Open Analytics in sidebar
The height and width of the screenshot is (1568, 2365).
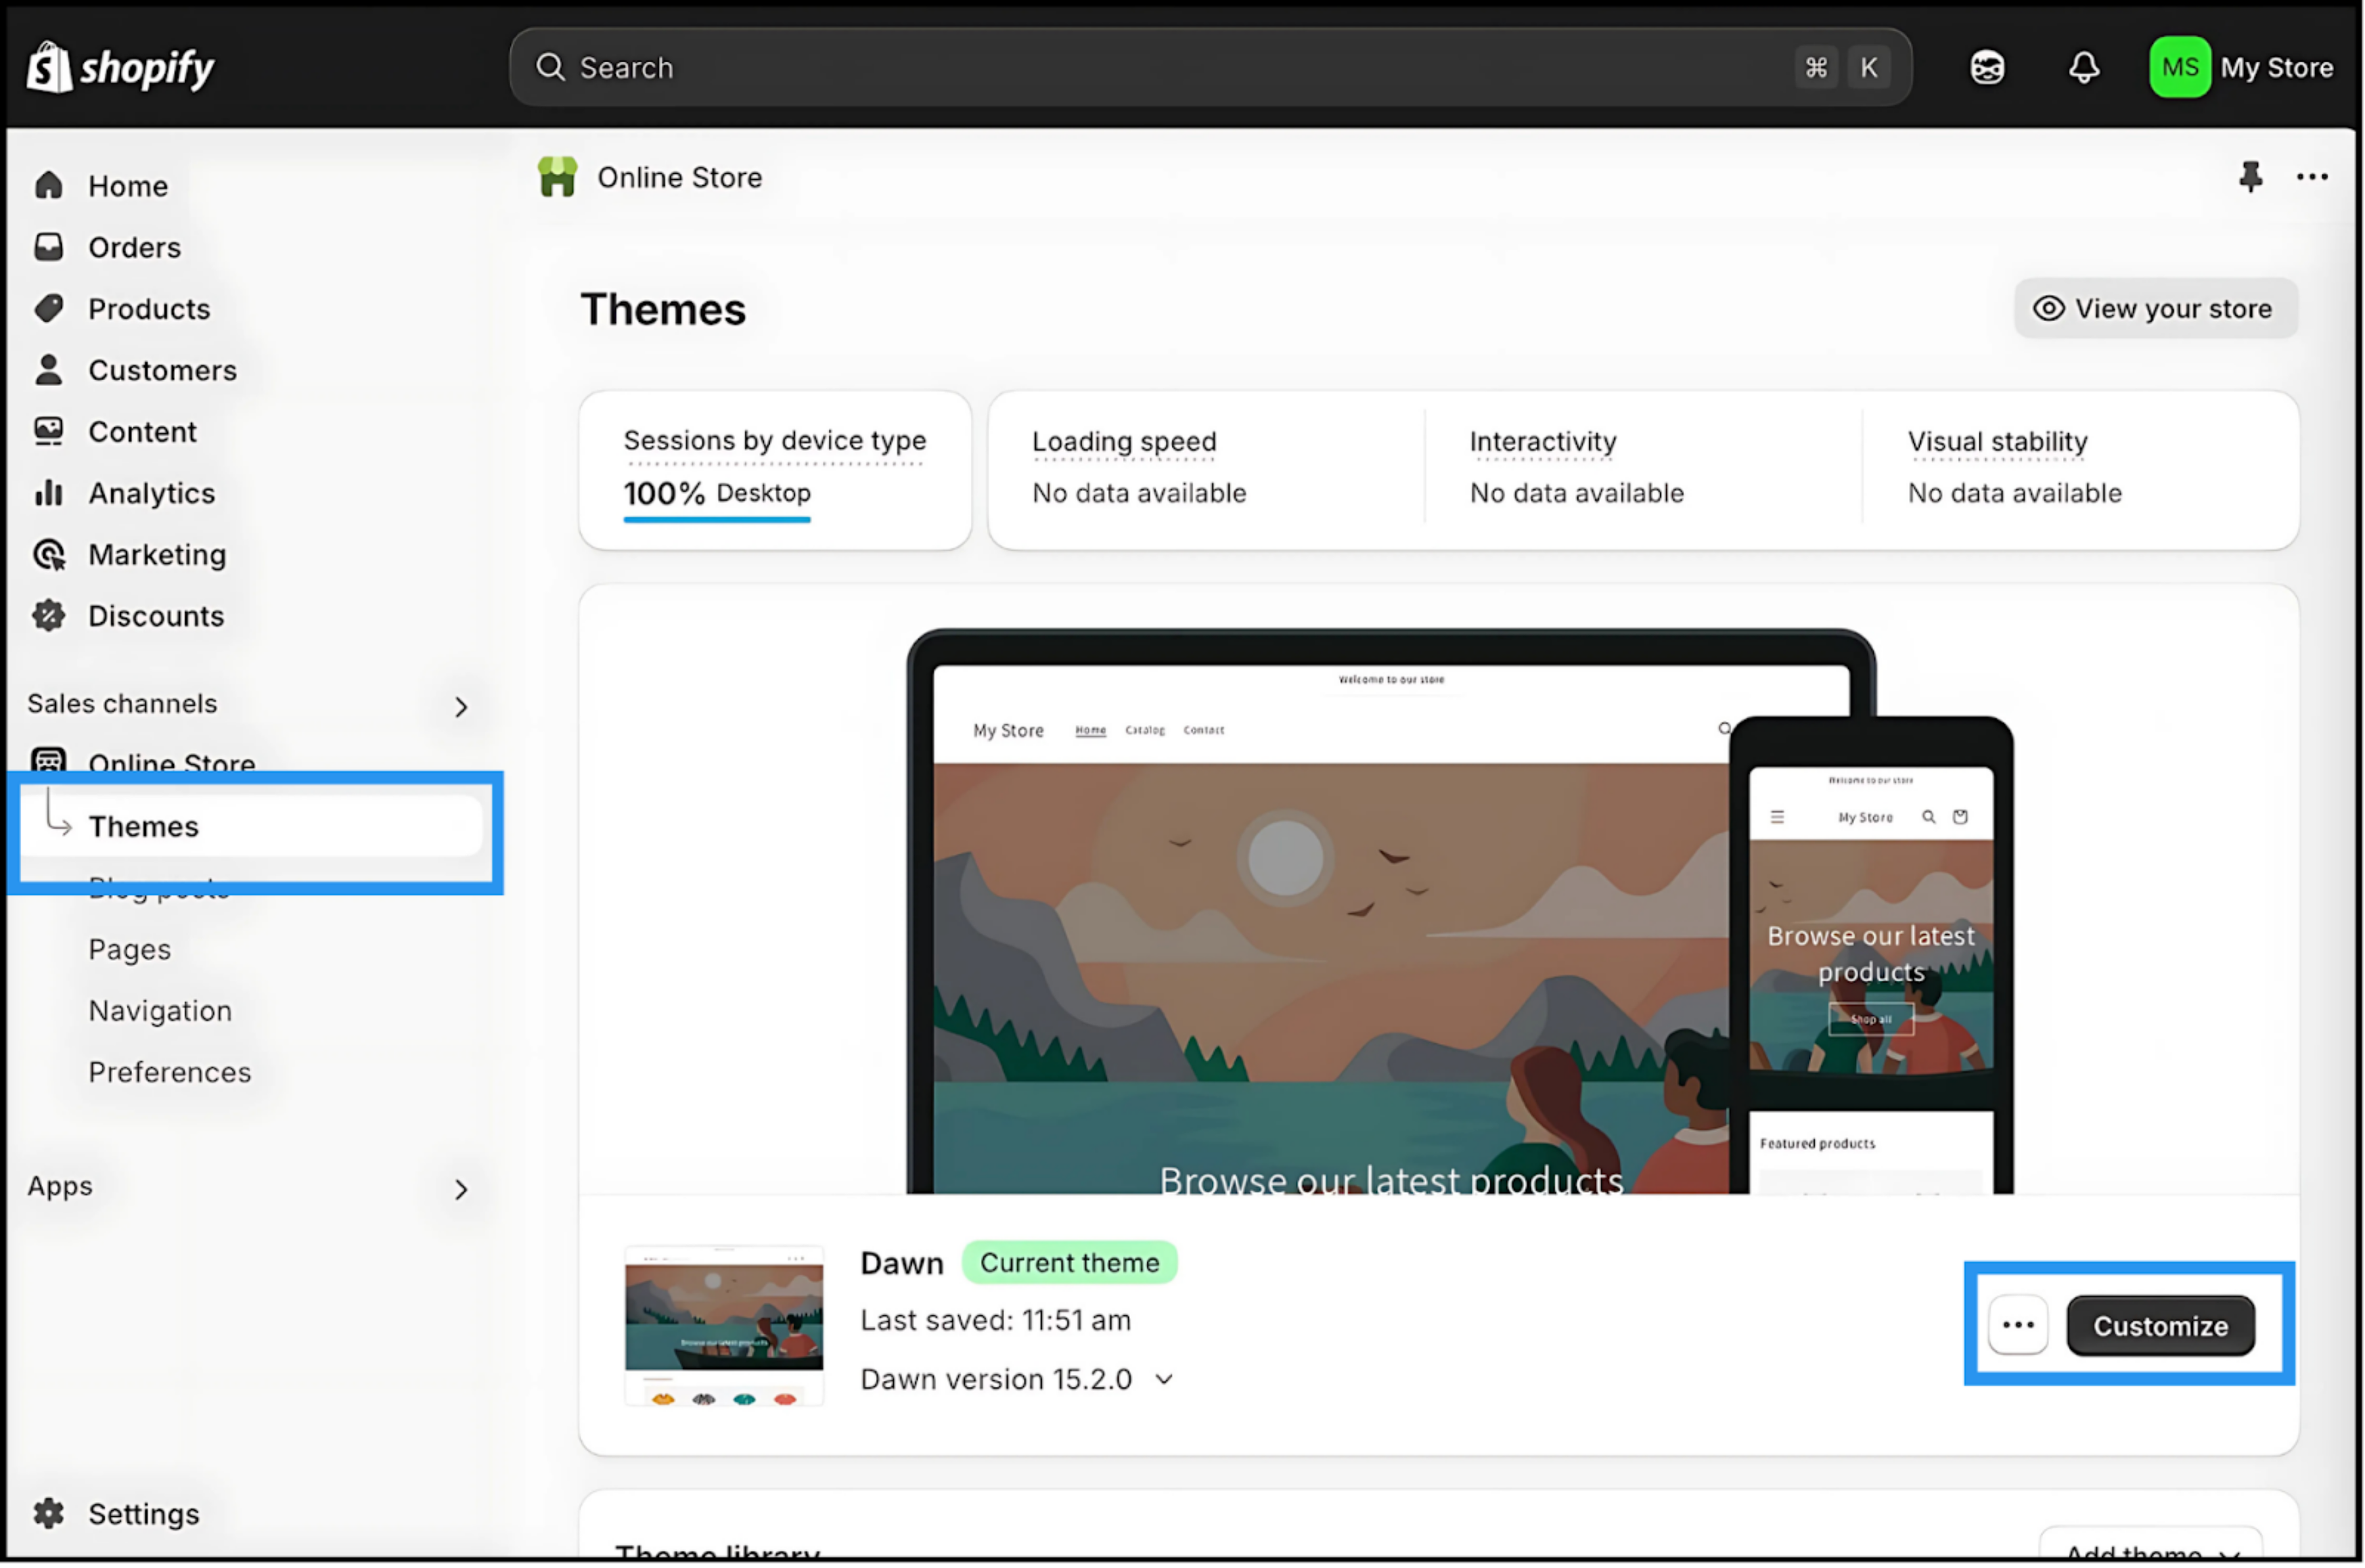click(x=152, y=493)
